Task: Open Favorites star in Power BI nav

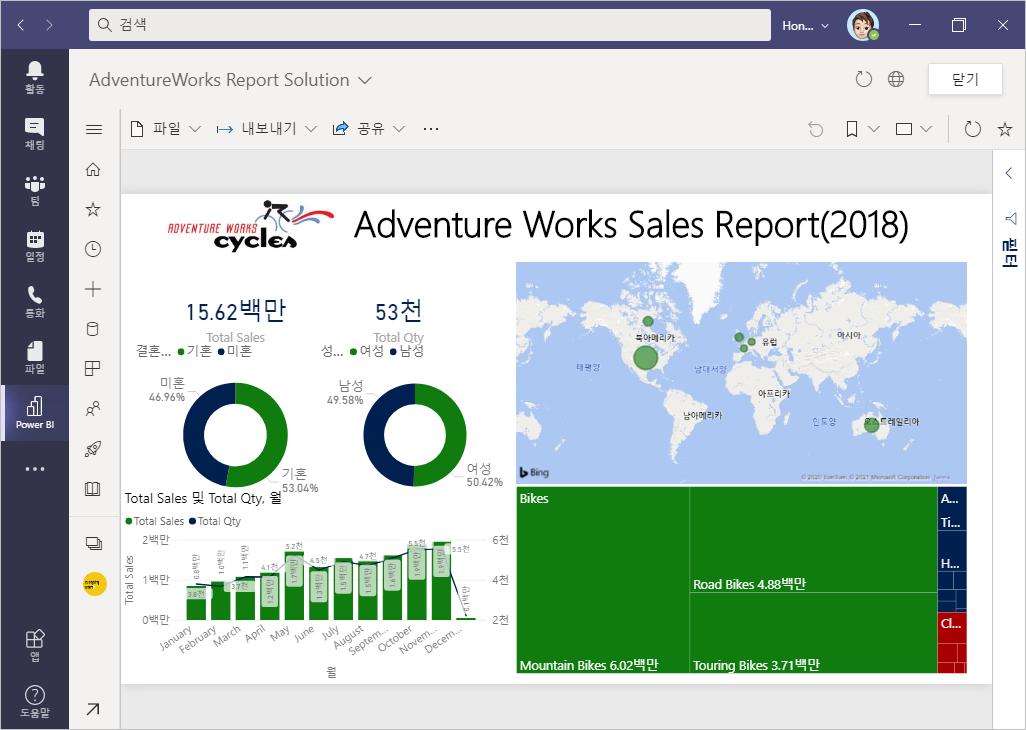Action: (x=93, y=209)
